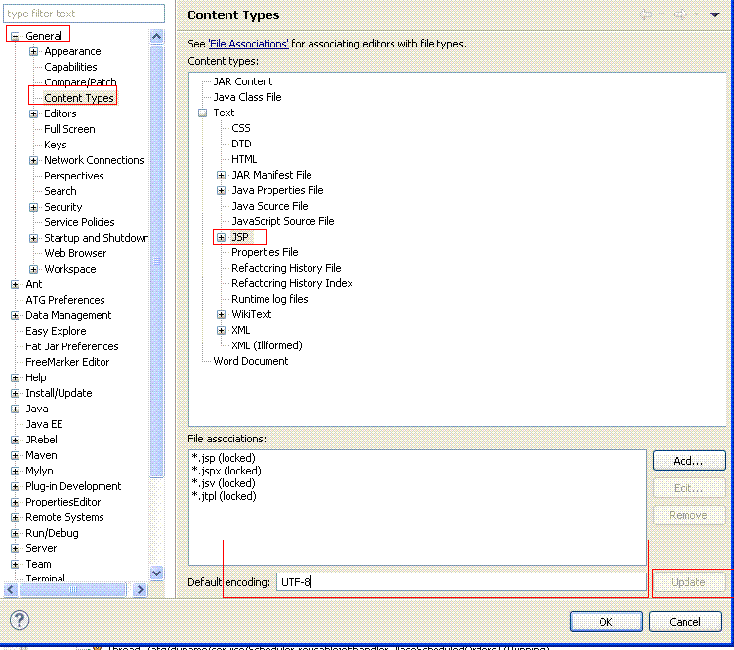Select Service Policies page
Viewport: 734px width, 650px height.
coord(79,222)
